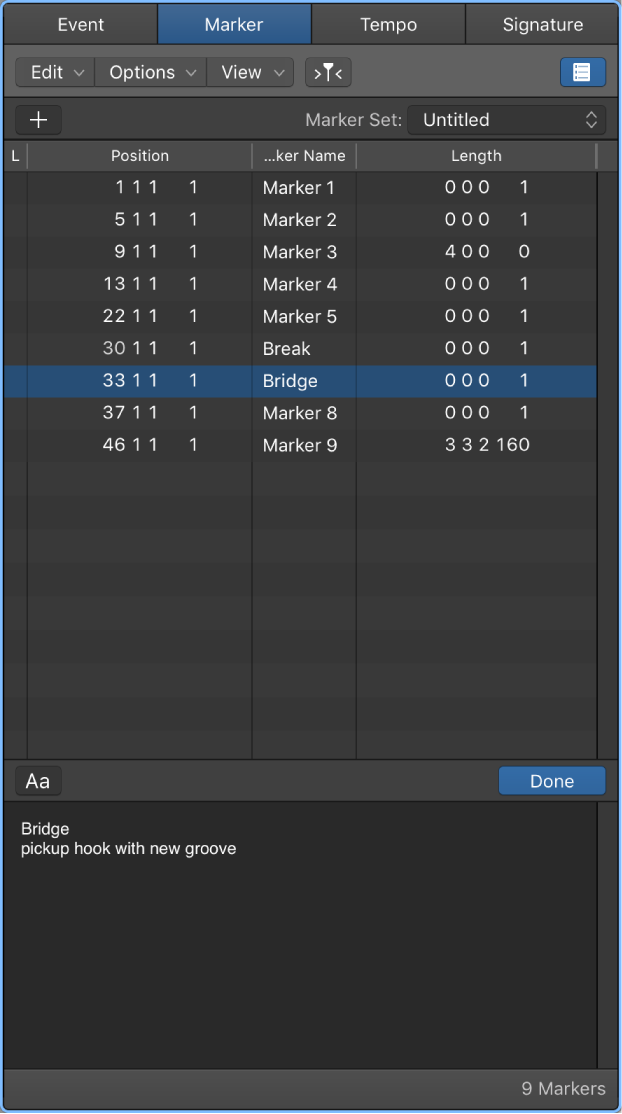Switch to the Tempo tab
The image size is (622, 1114).
(388, 24)
